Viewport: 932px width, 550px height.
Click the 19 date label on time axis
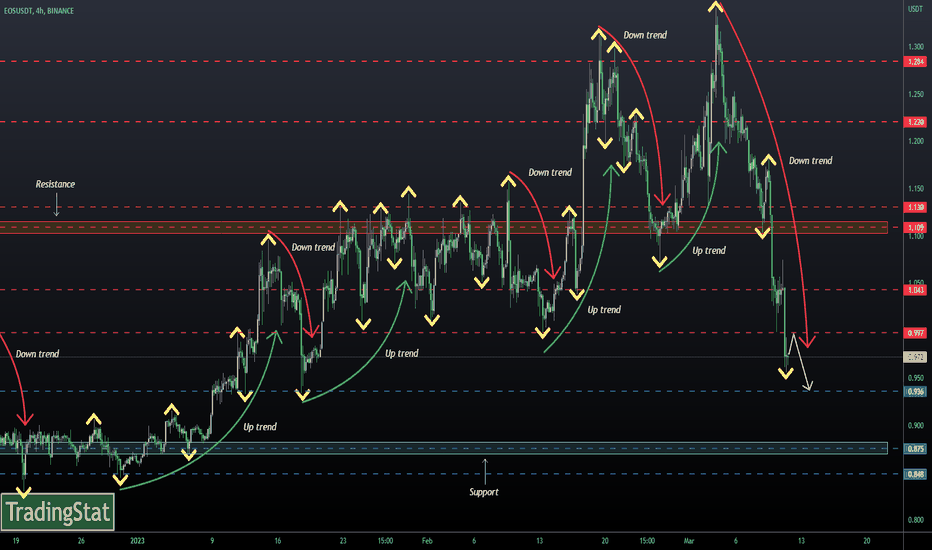point(16,540)
